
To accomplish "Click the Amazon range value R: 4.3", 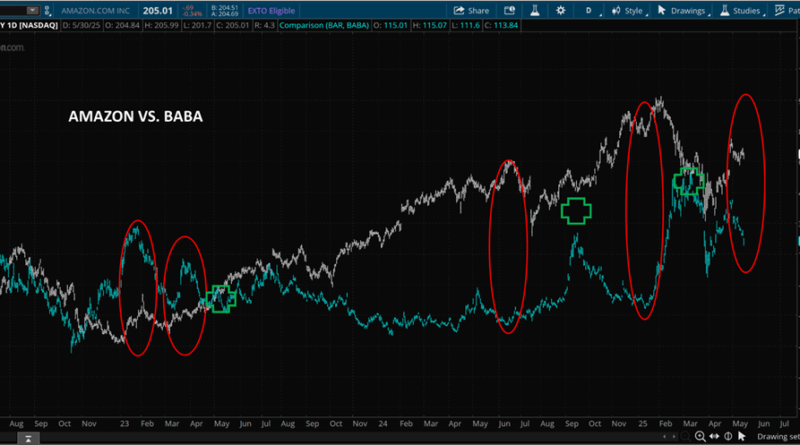I will tap(265, 26).
